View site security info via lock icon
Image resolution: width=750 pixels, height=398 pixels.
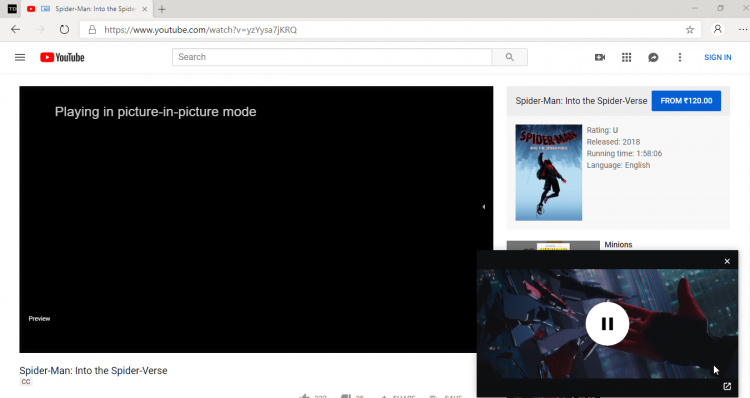coord(92,30)
